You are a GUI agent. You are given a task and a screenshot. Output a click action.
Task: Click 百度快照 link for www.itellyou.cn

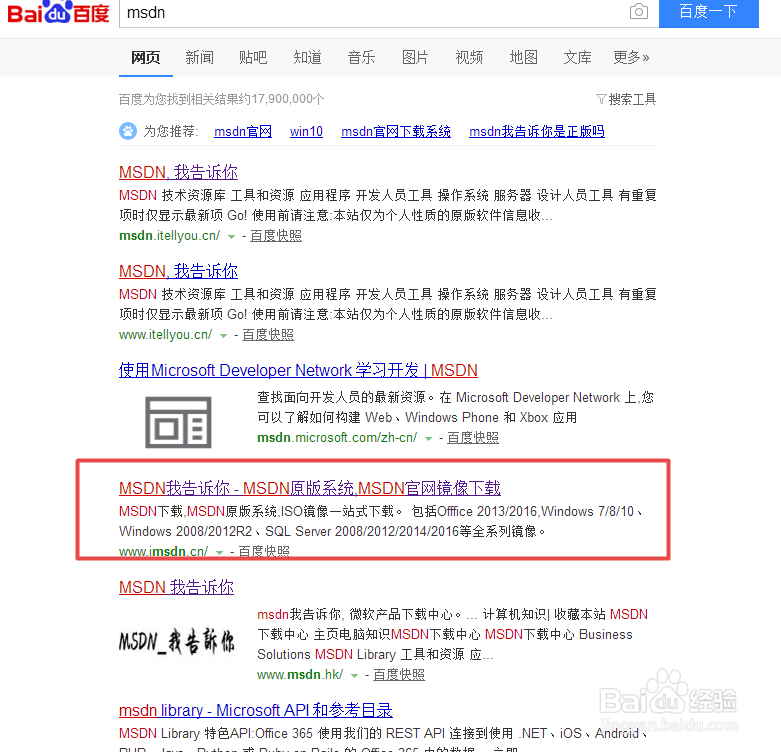pyautogui.click(x=268, y=335)
